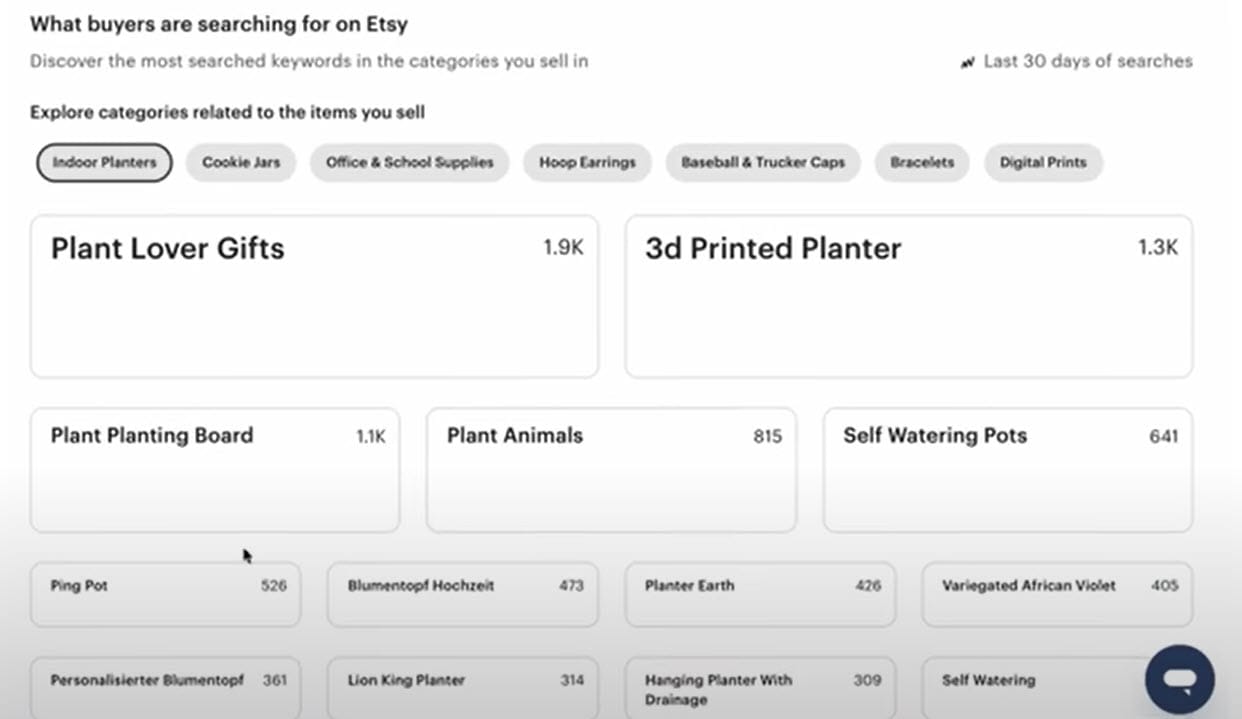Select the Lion King Planter card
The width and height of the screenshot is (1242, 719).
coord(462,686)
